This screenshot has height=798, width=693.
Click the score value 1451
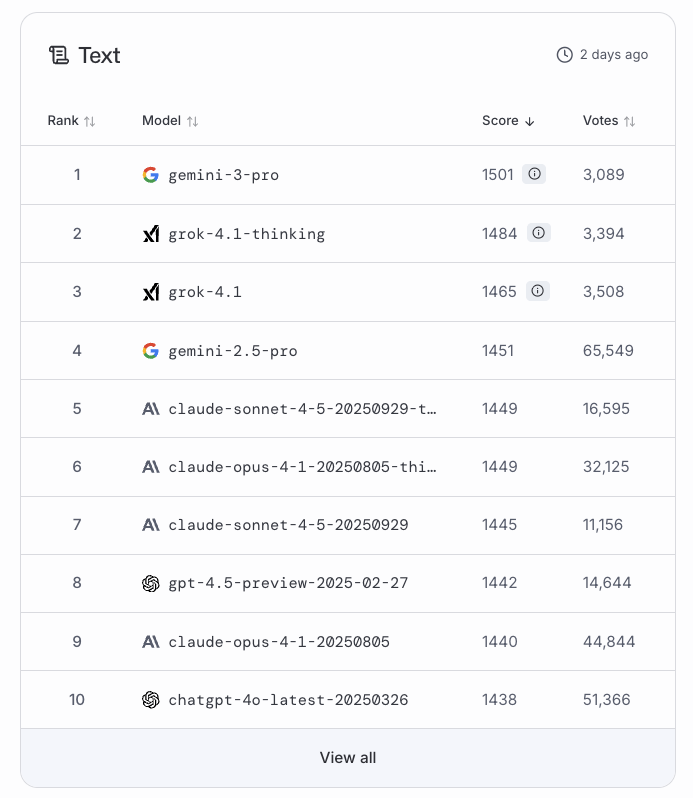(498, 351)
